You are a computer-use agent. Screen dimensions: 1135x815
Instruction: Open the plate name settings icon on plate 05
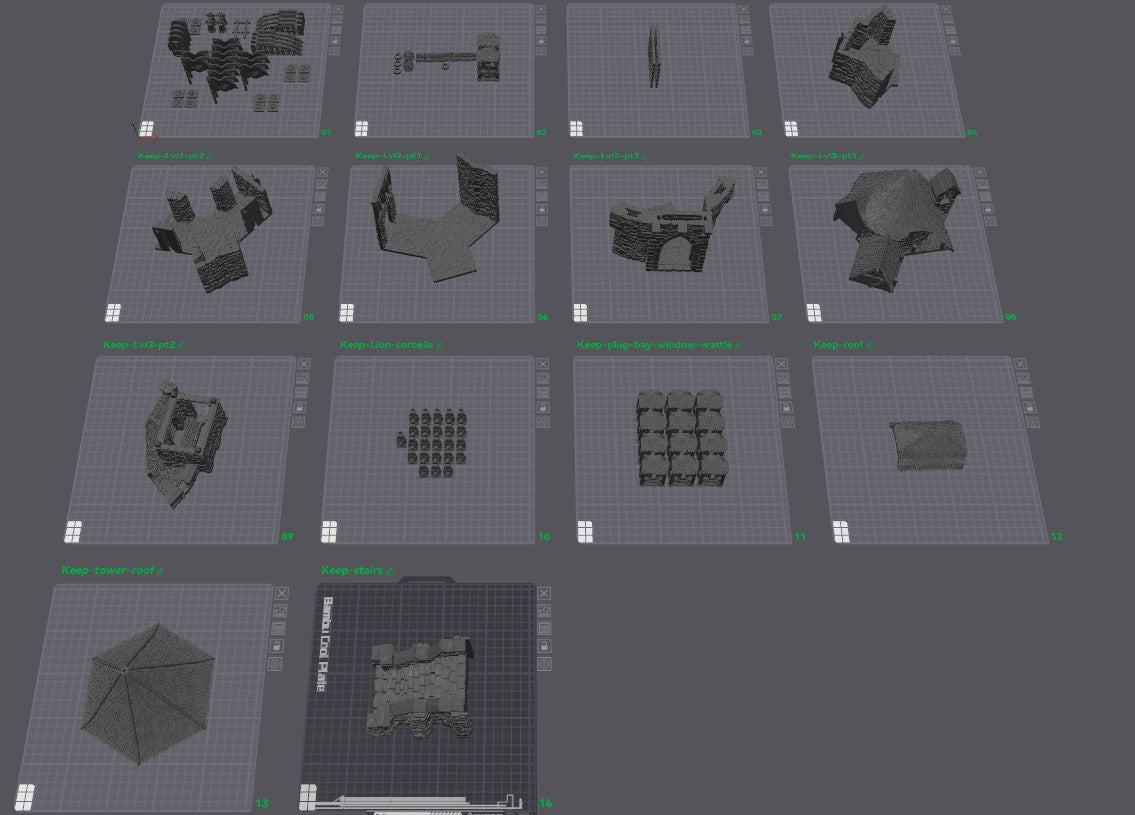320,221
